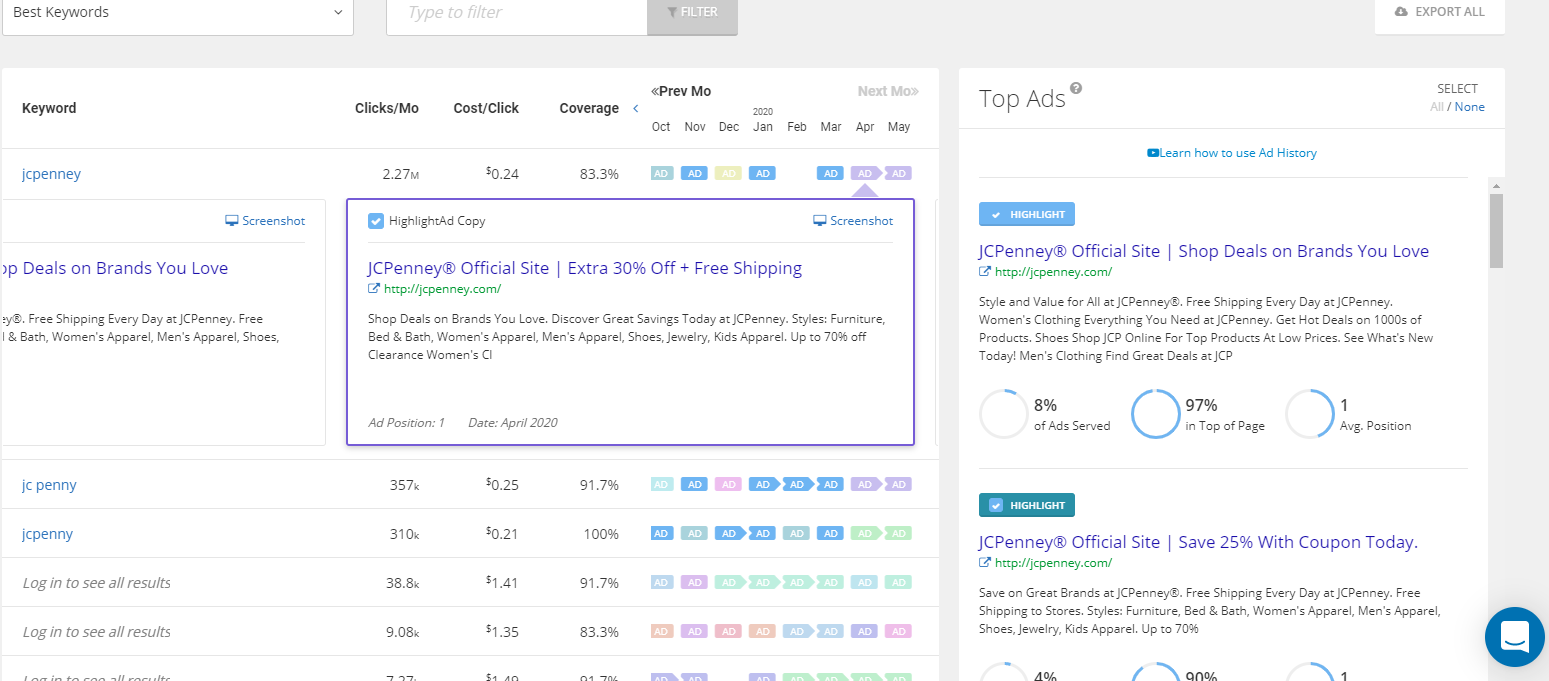Apply the FILTER button
This screenshot has width=1549, height=681.
(x=692, y=13)
